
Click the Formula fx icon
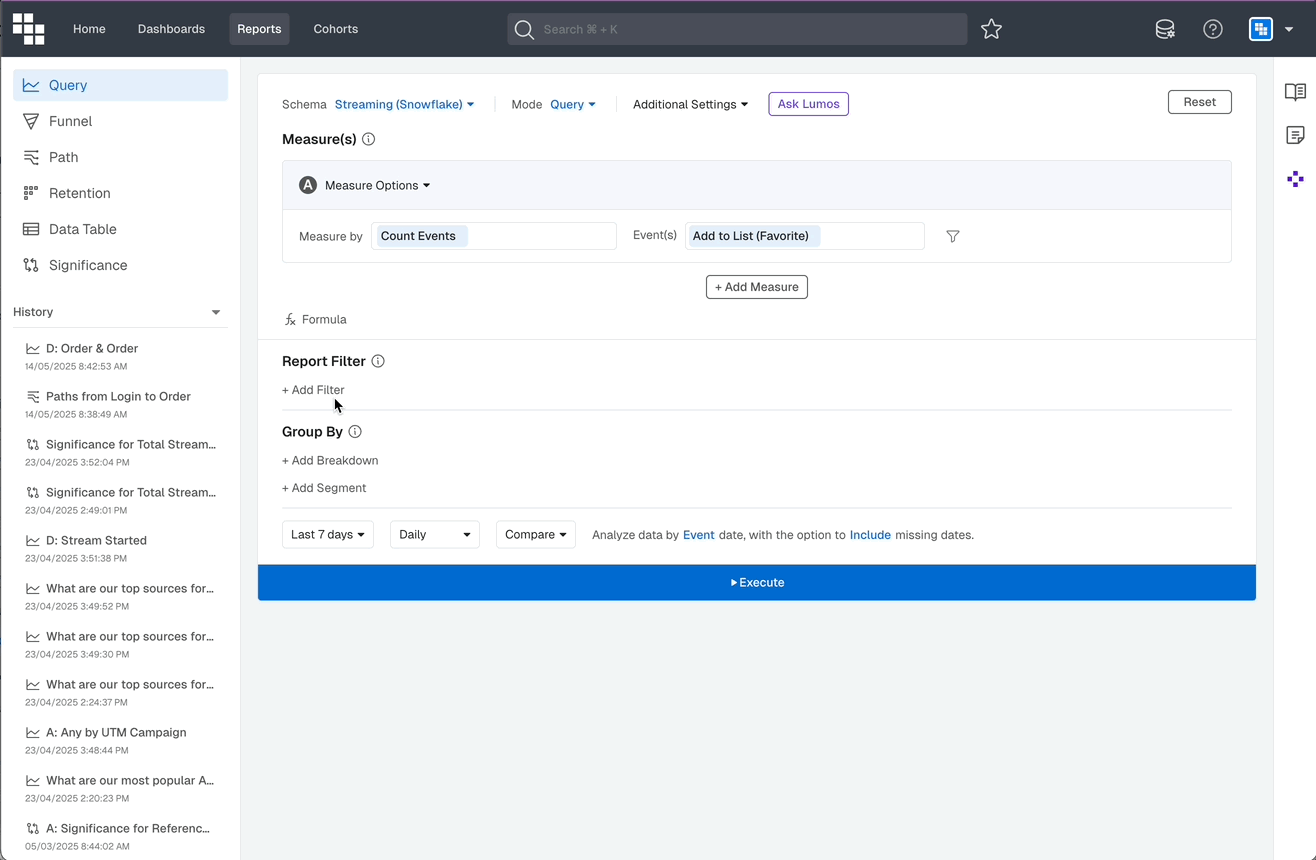click(x=290, y=319)
